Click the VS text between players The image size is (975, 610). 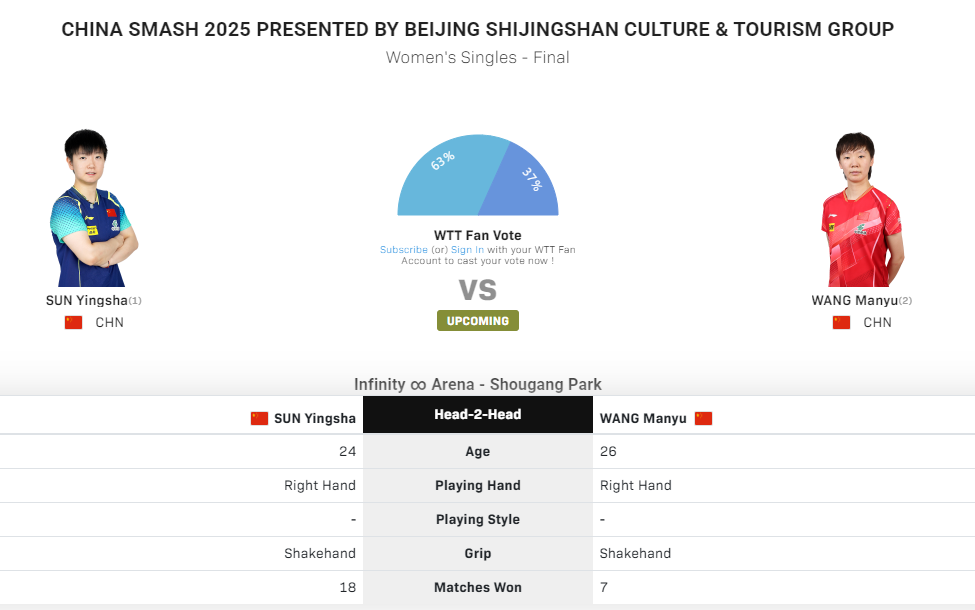coord(478,290)
